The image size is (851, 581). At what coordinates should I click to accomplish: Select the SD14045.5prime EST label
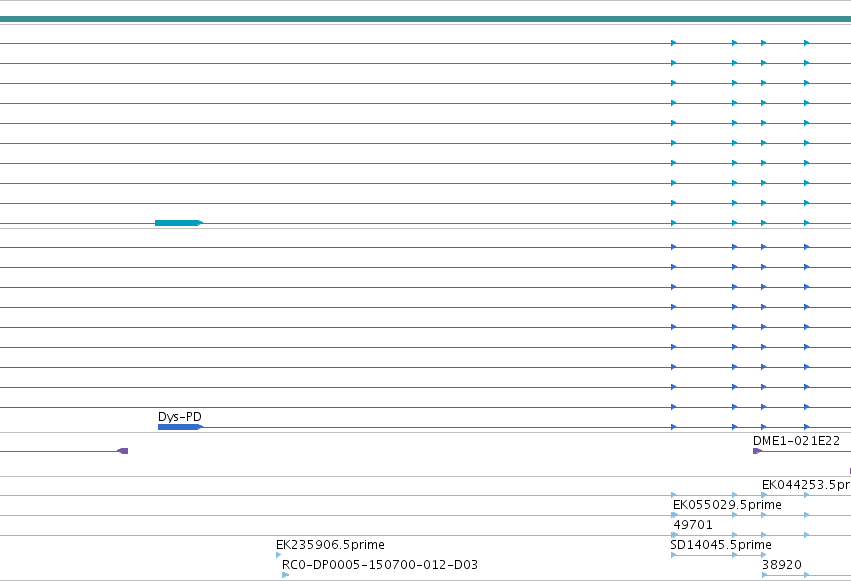click(721, 545)
